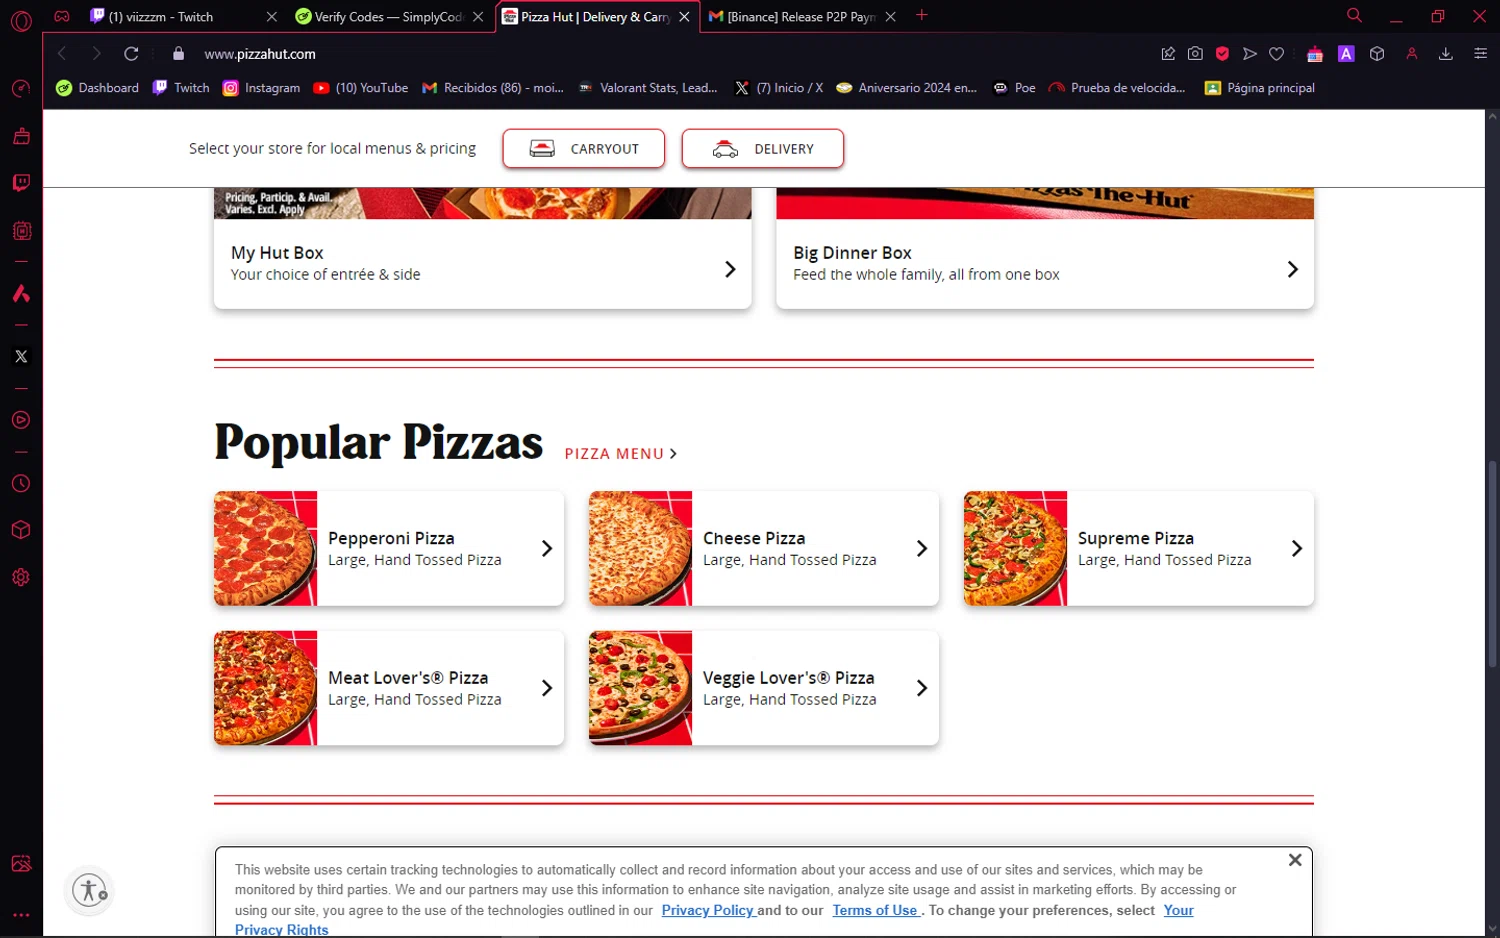The image size is (1500, 938).
Task: Choose the CARRYOUT button
Action: point(584,149)
